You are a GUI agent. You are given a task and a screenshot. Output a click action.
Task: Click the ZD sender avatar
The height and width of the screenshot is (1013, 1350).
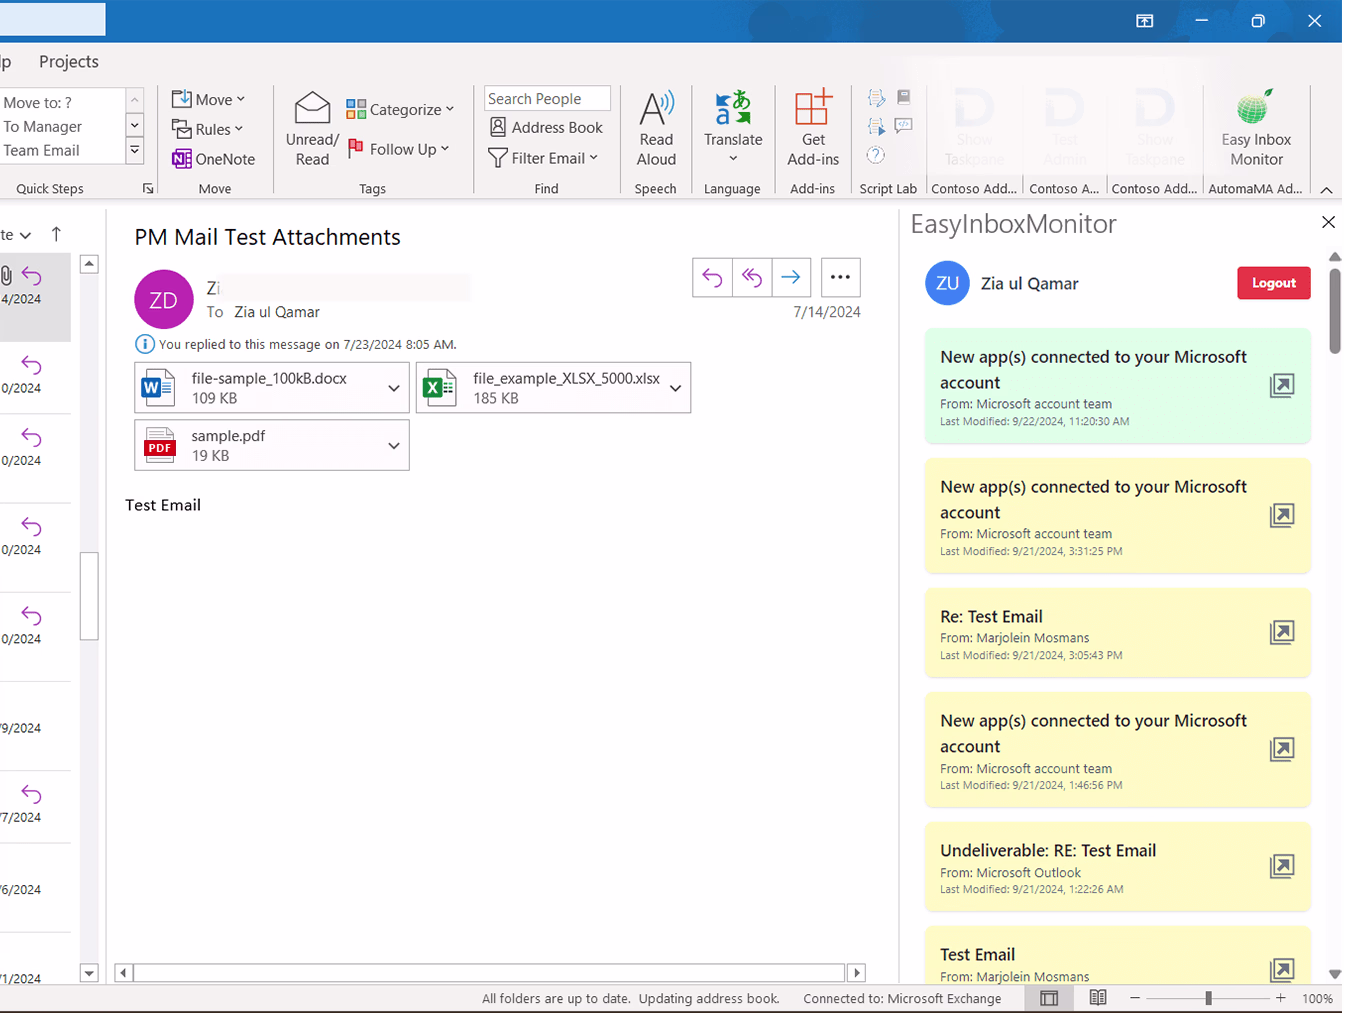164,299
